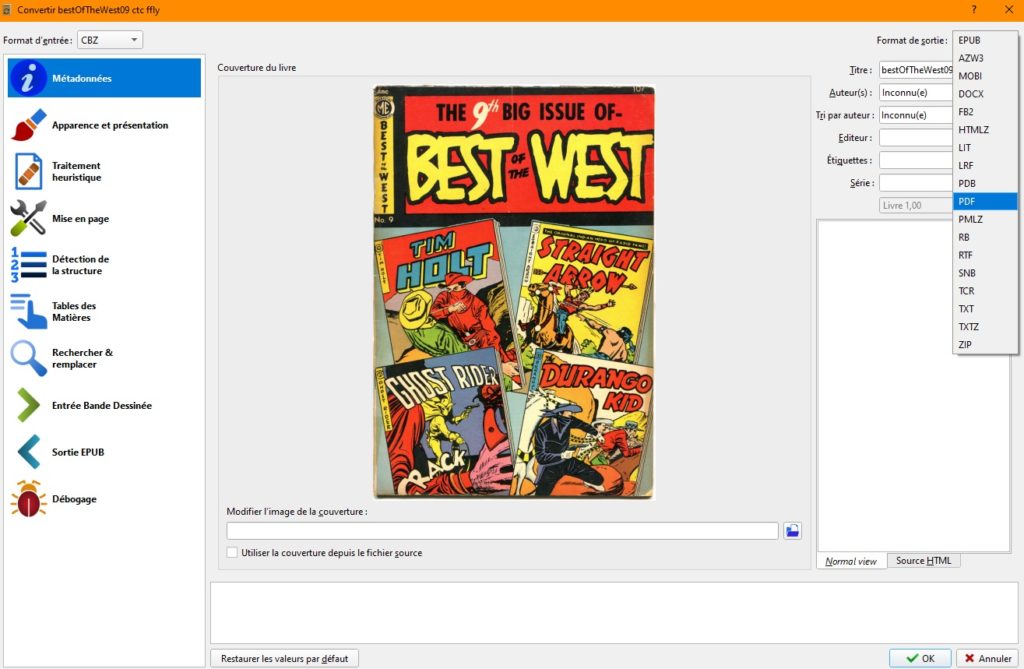
Task: Select the Tables des Matières icon
Action: coord(29,312)
